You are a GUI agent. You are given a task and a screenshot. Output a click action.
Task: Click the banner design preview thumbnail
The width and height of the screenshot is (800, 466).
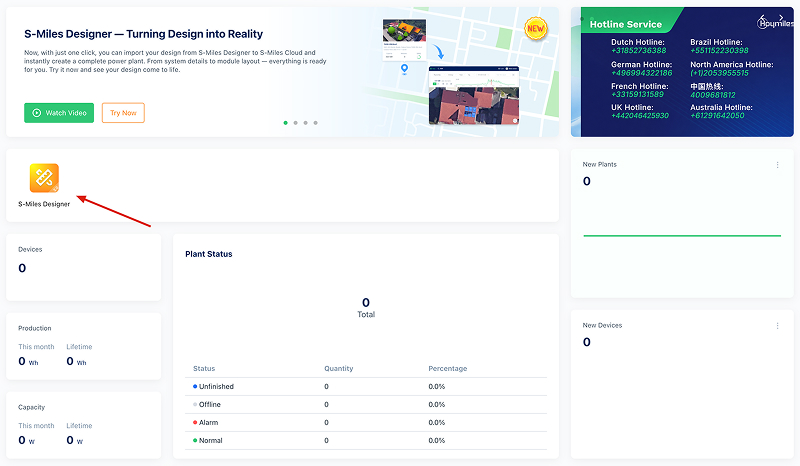tap(405, 40)
